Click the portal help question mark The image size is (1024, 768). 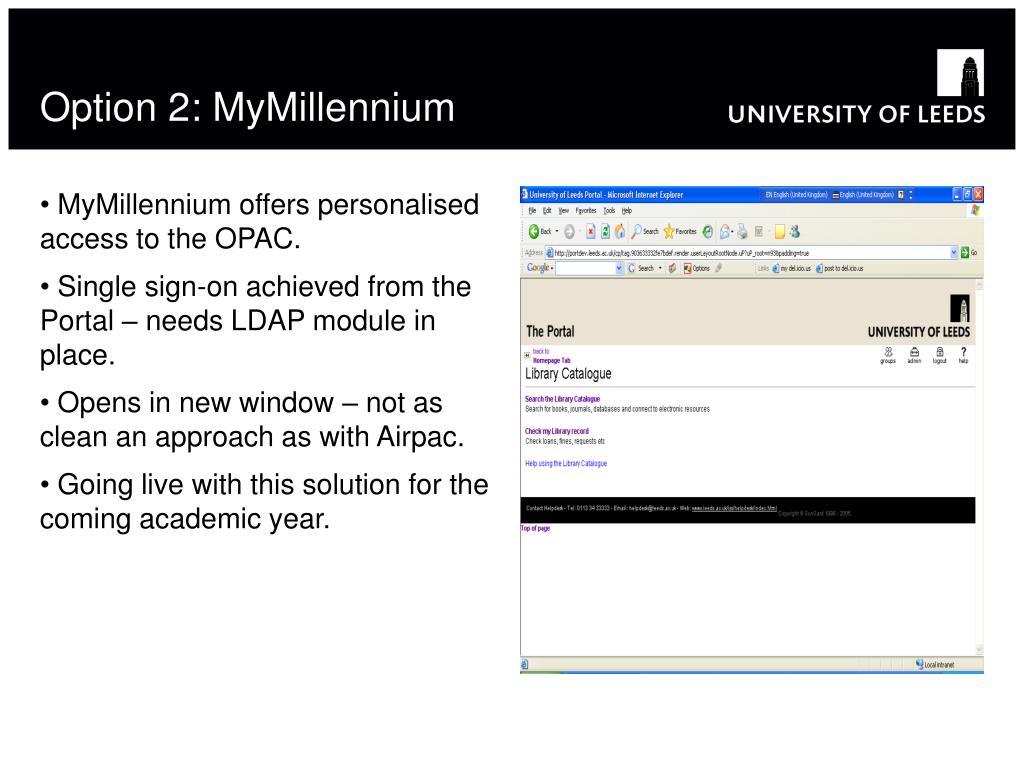[963, 355]
